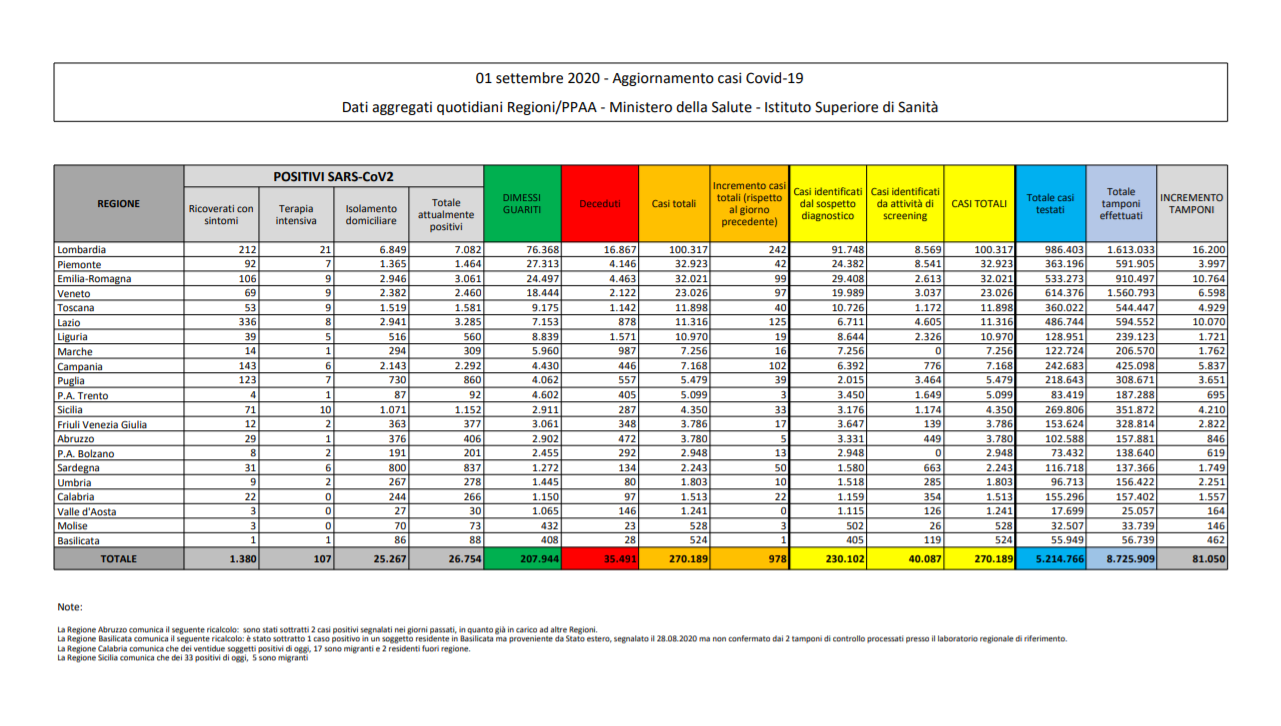Click the Terapia intensiva column header
This screenshot has height=726, width=1281.
pos(295,214)
